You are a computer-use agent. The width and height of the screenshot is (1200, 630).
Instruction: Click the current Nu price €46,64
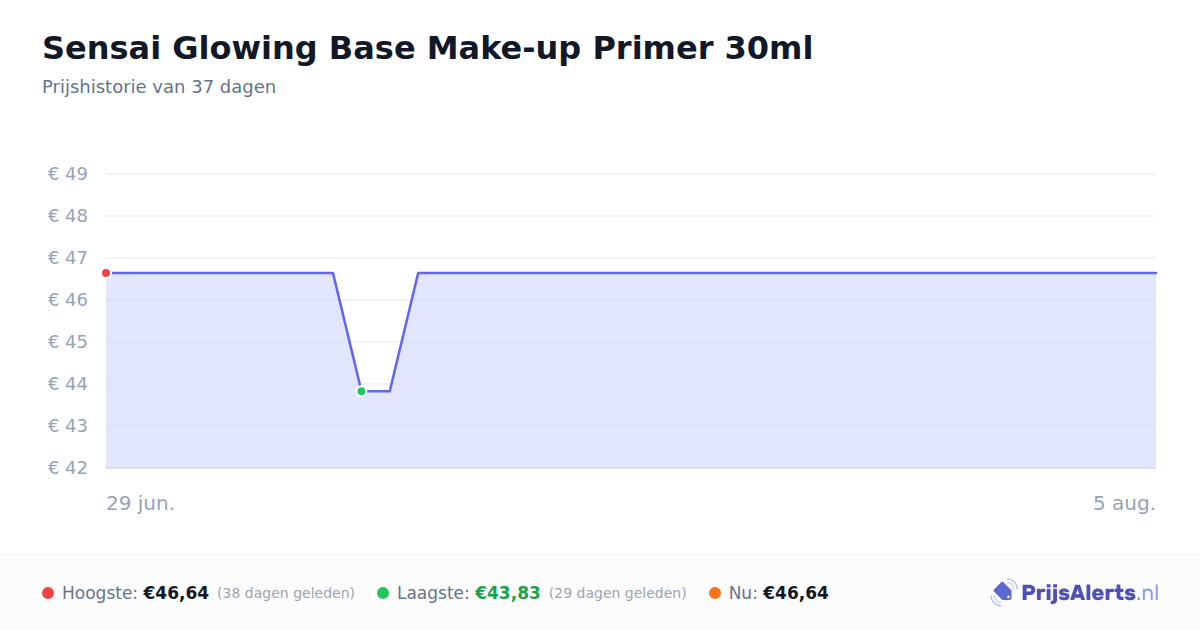click(x=796, y=593)
